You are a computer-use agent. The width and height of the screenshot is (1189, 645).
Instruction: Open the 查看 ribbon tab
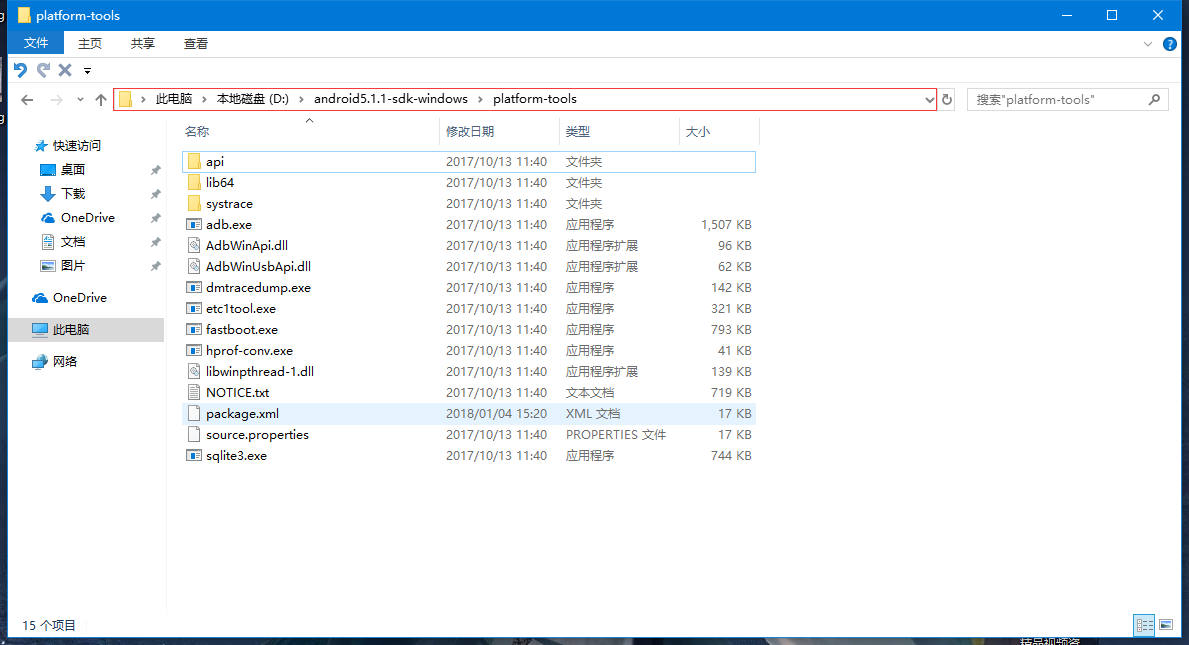196,43
